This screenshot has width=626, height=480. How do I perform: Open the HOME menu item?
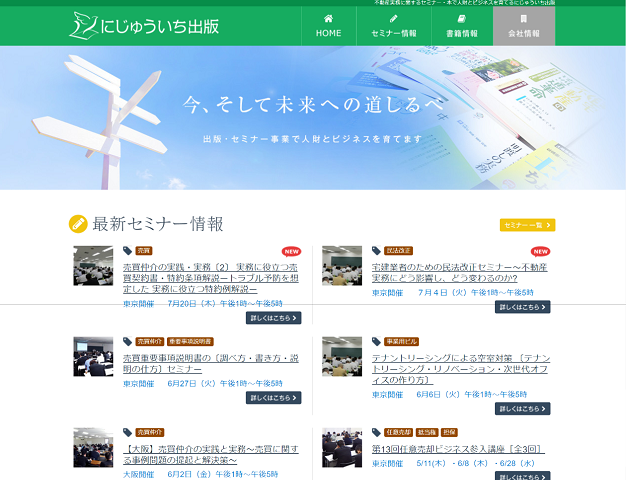coord(329,26)
